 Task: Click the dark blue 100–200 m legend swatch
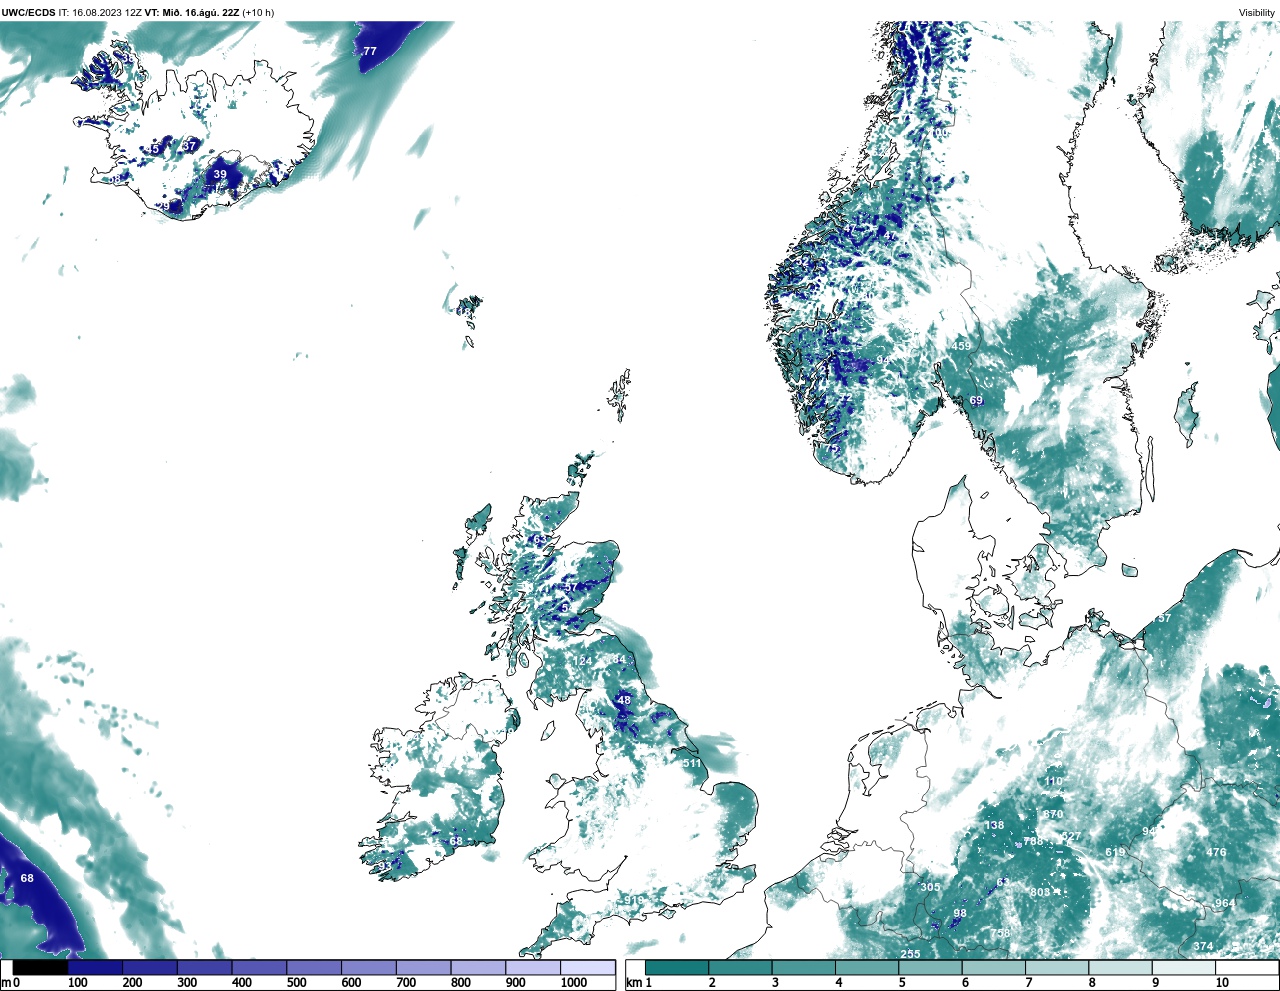click(x=95, y=968)
